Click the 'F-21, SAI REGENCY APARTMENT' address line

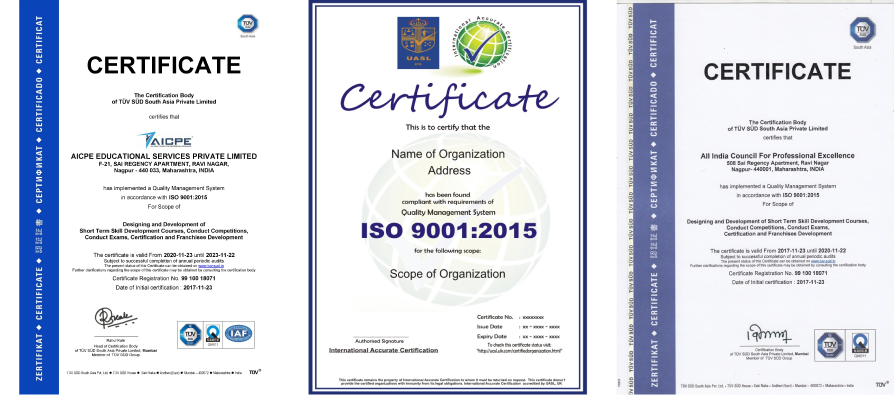coord(164,164)
